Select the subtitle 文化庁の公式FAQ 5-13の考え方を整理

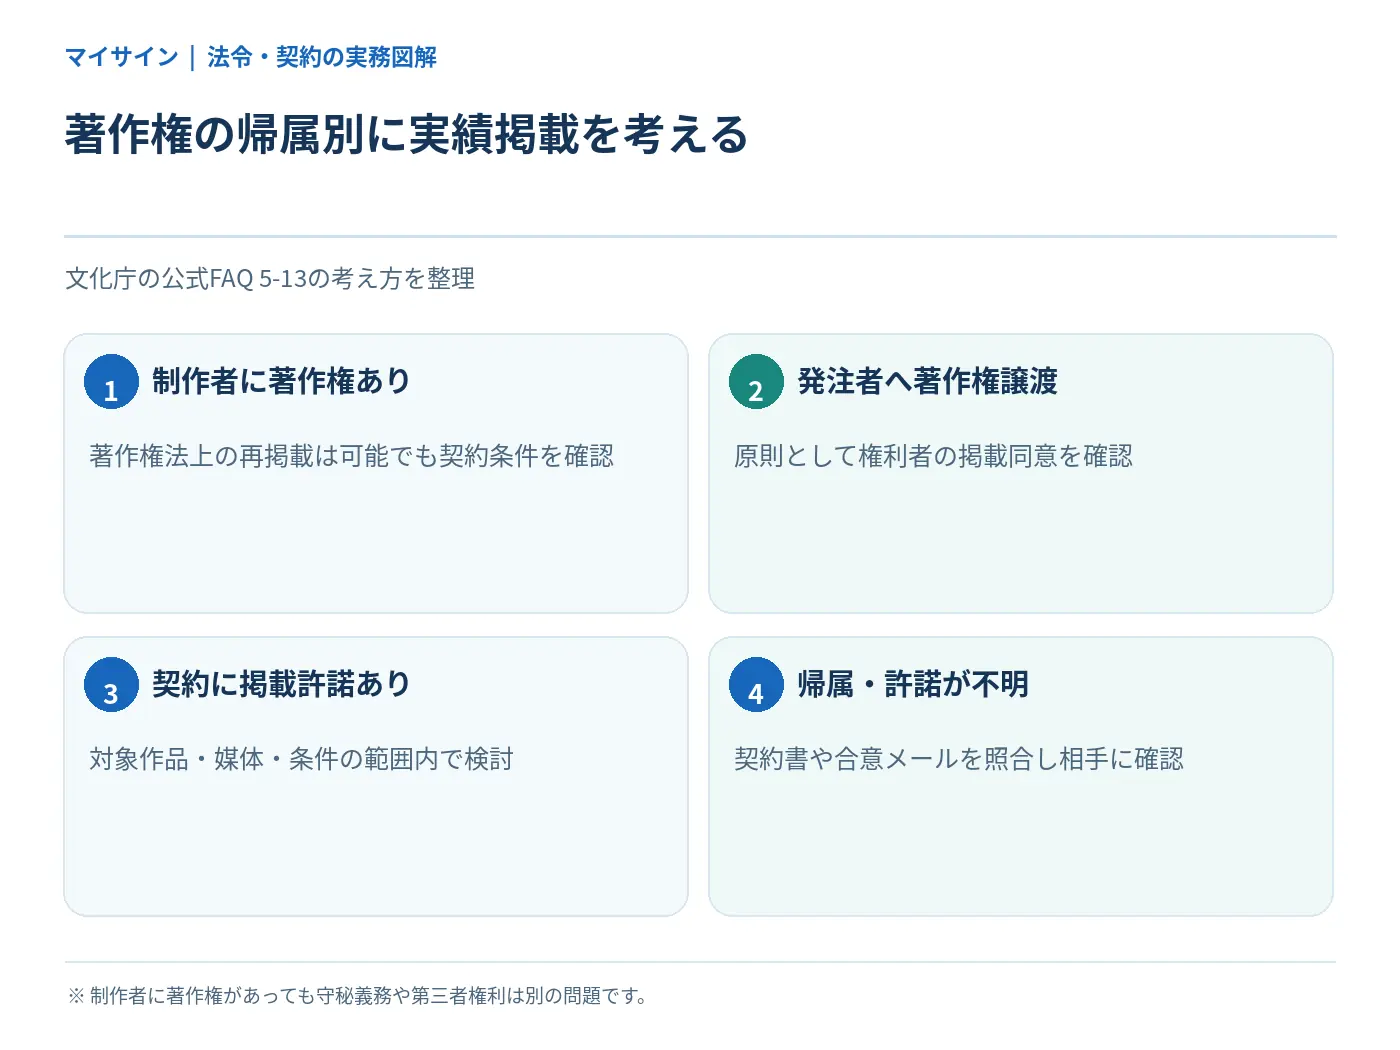coord(270,278)
